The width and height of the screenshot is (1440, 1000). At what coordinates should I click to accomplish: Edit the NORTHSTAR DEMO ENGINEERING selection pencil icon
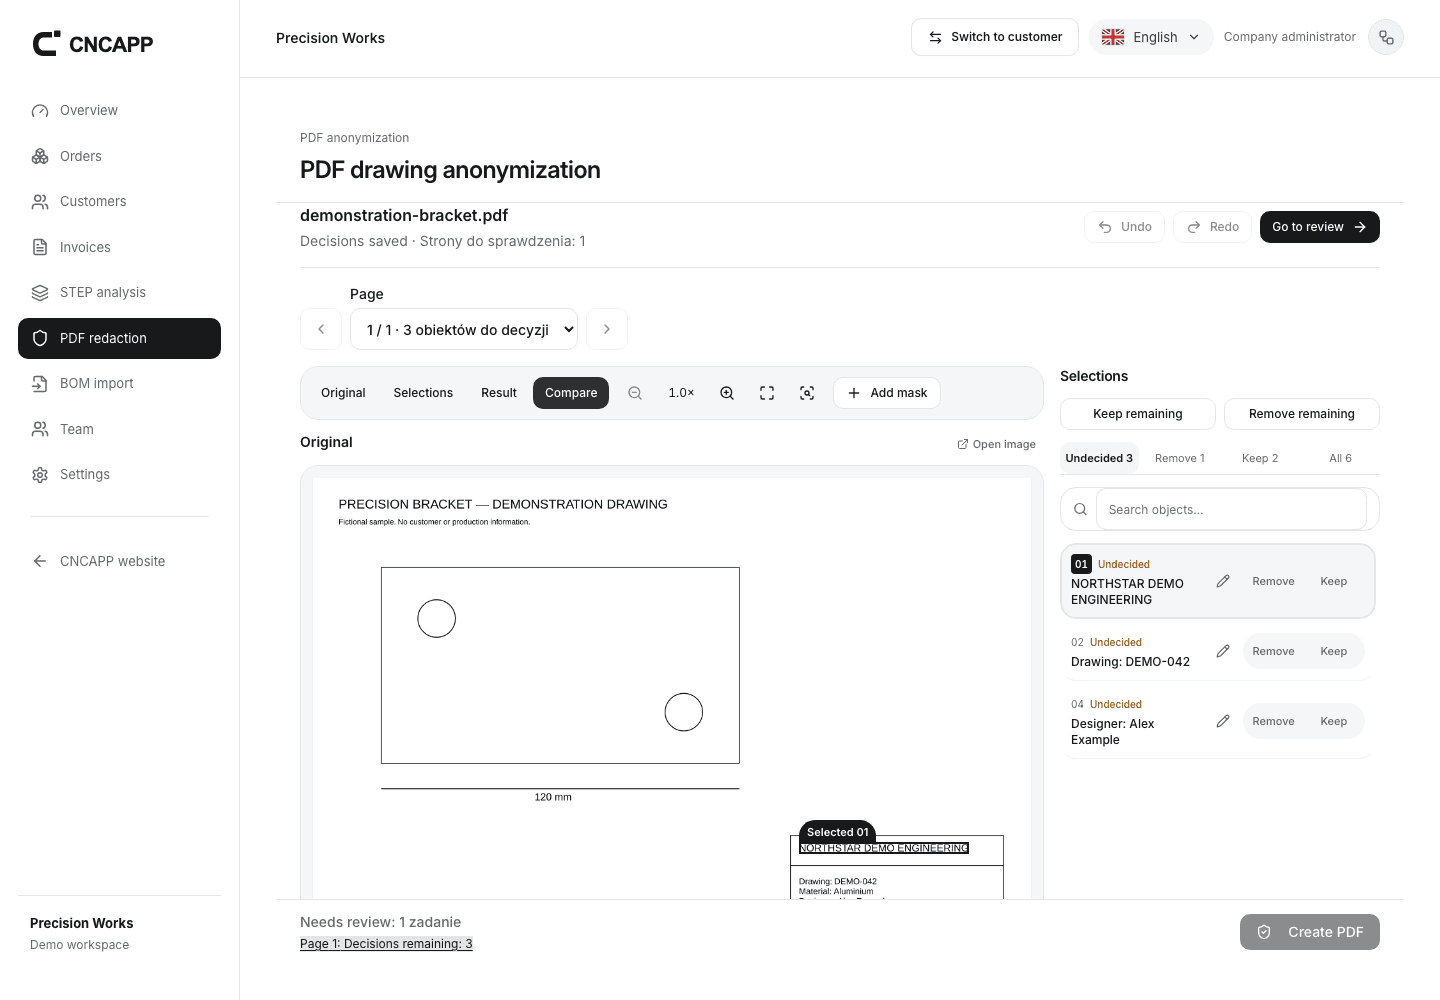click(x=1223, y=581)
